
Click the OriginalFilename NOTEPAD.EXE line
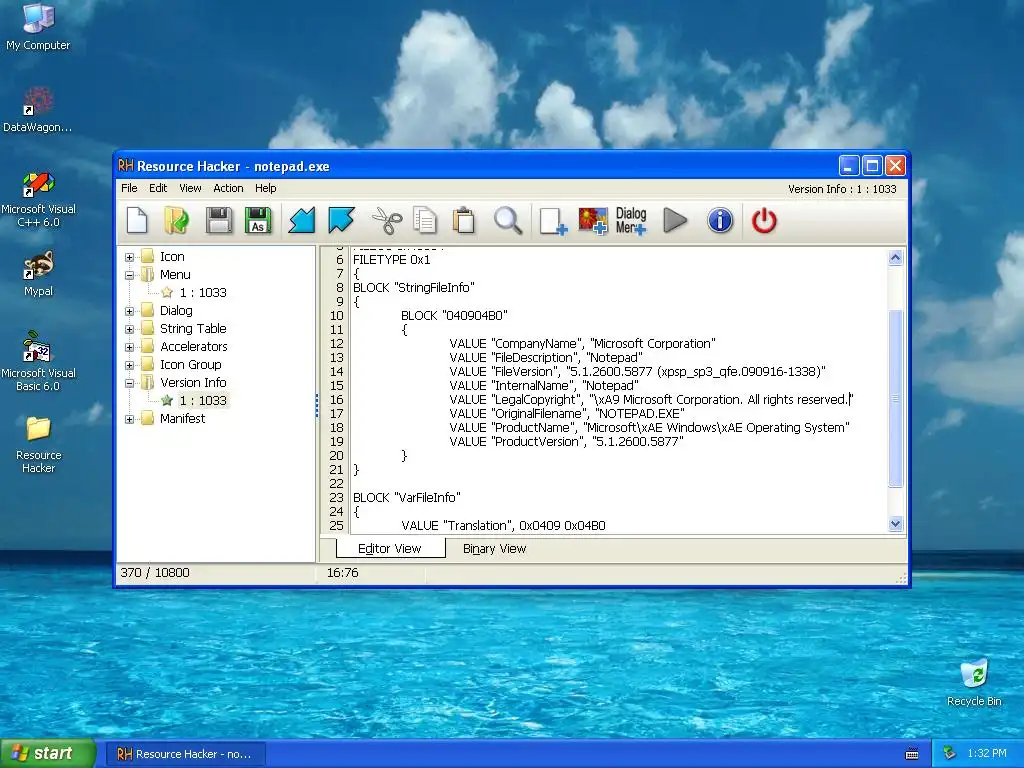click(567, 413)
